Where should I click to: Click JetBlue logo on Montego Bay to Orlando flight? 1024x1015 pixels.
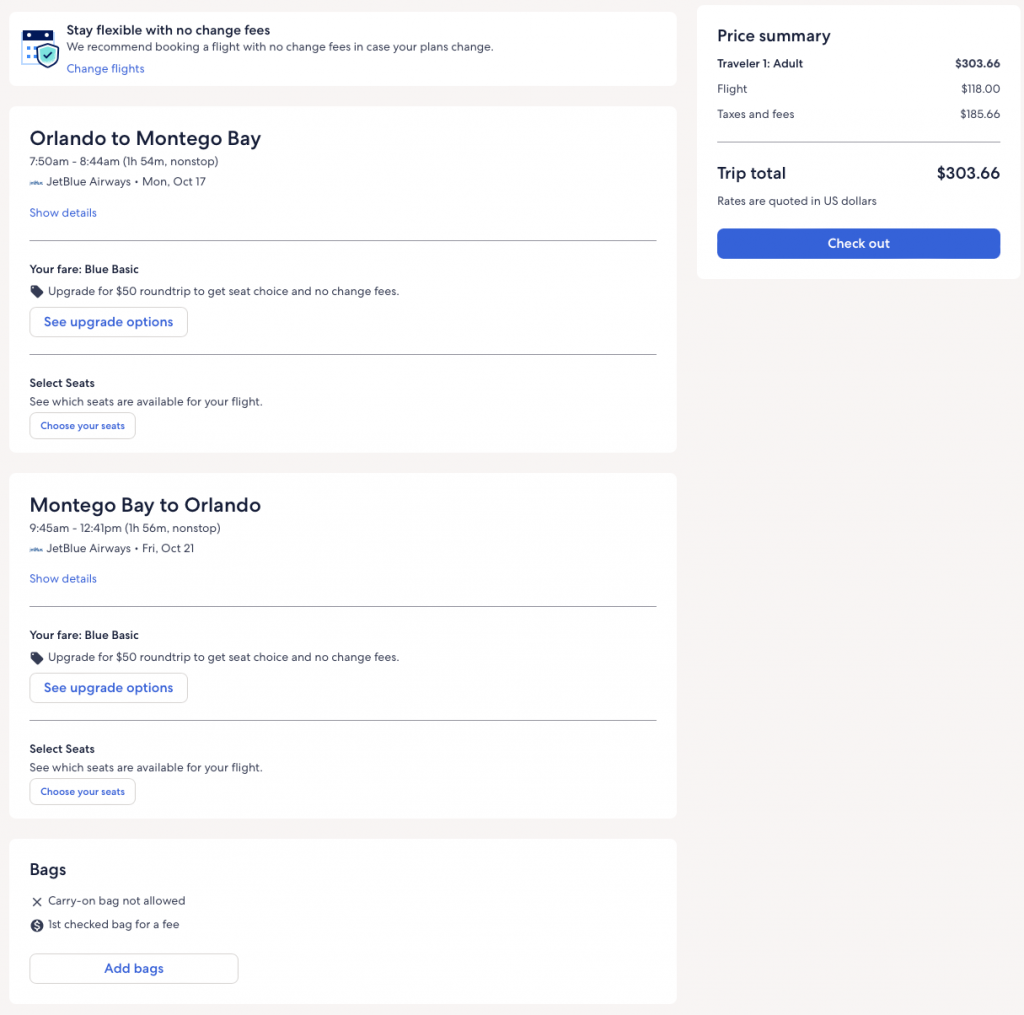coord(36,549)
